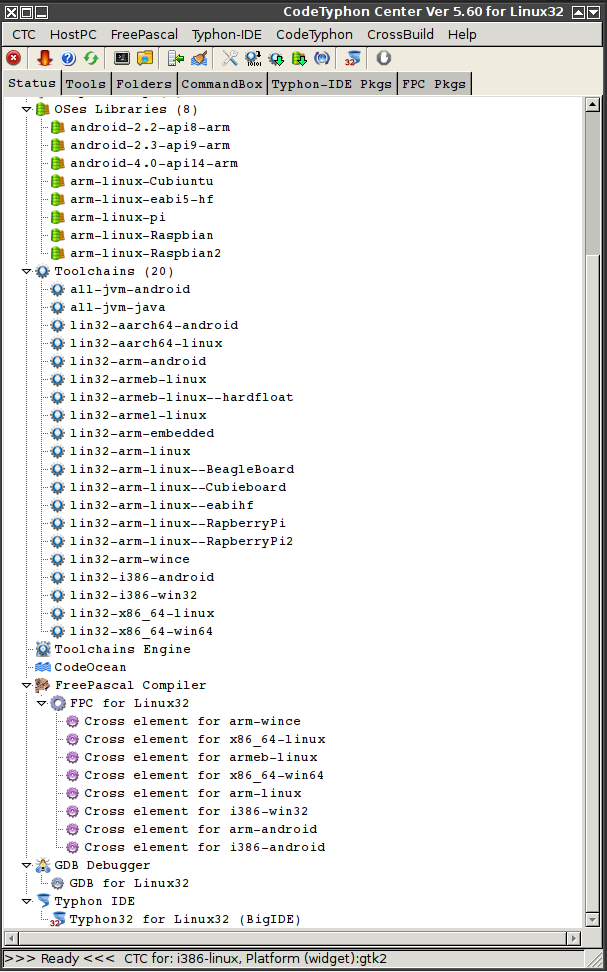Click the FPC for Linux32 ring icon
Viewport: 607px width, 972px height.
[58, 703]
